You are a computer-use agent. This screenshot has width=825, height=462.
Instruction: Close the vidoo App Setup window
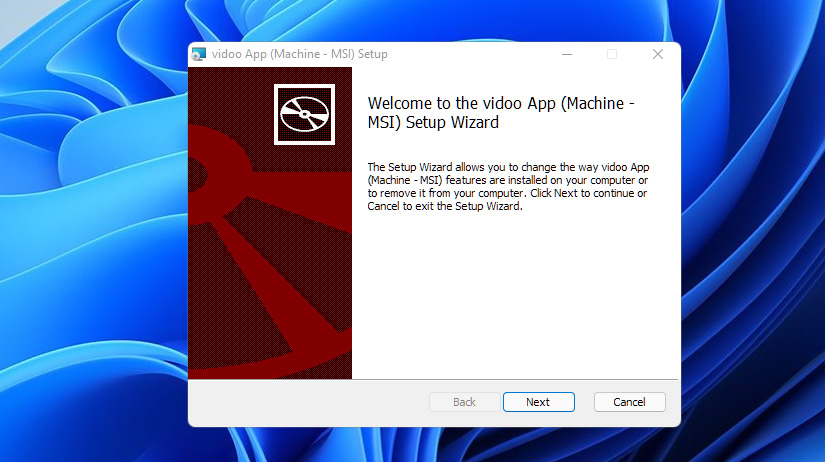(658, 54)
